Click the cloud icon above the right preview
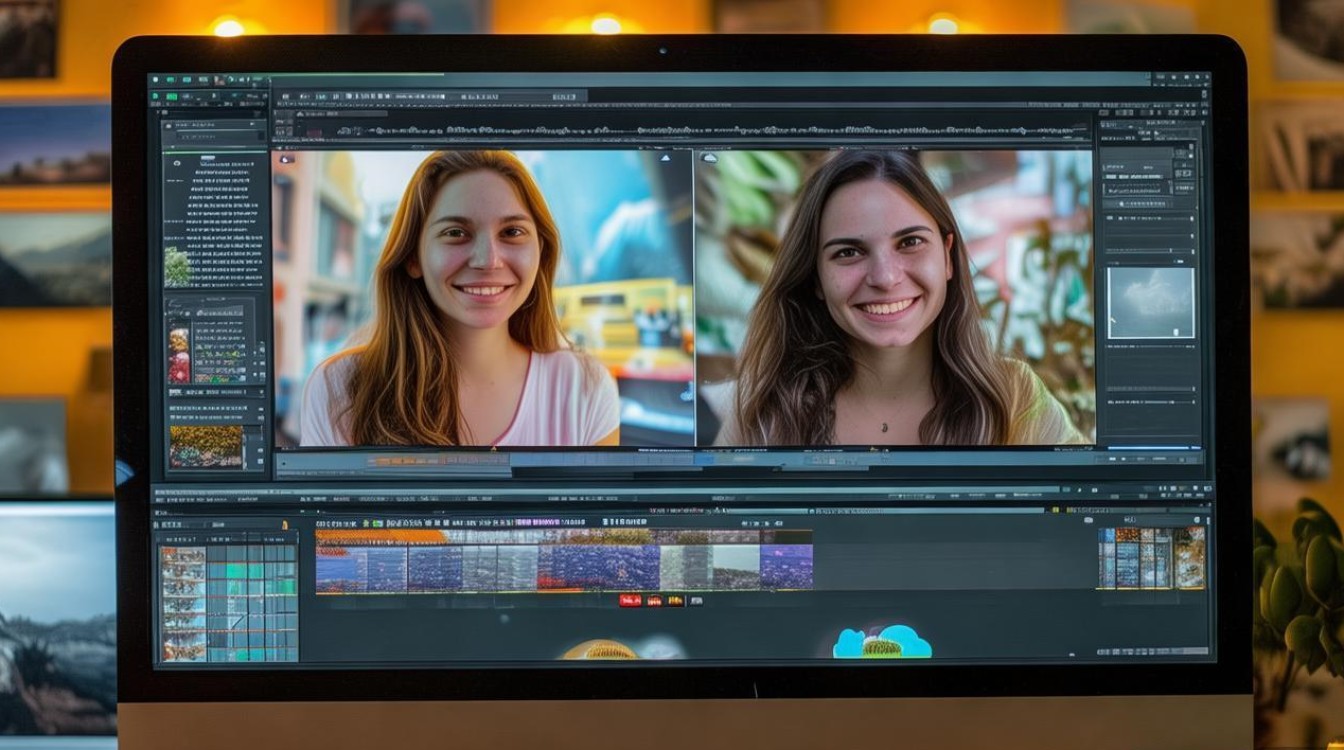1344x750 pixels. point(709,158)
